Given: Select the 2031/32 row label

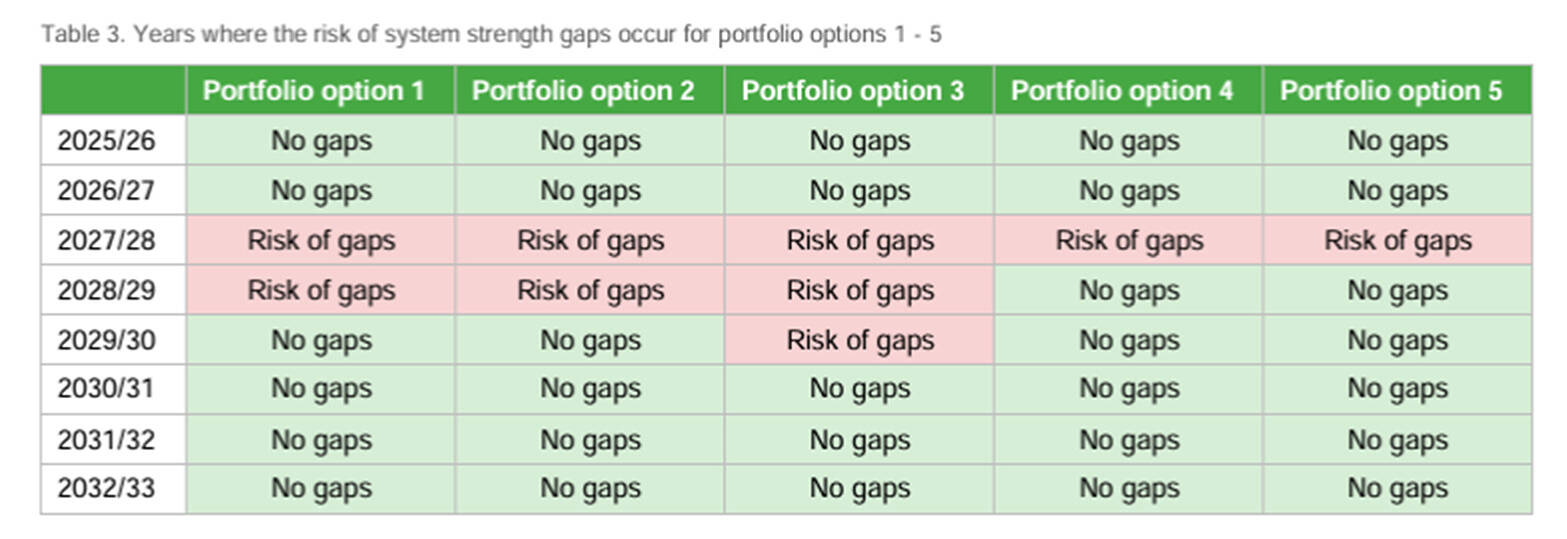Looking at the screenshot, I should point(108,440).
